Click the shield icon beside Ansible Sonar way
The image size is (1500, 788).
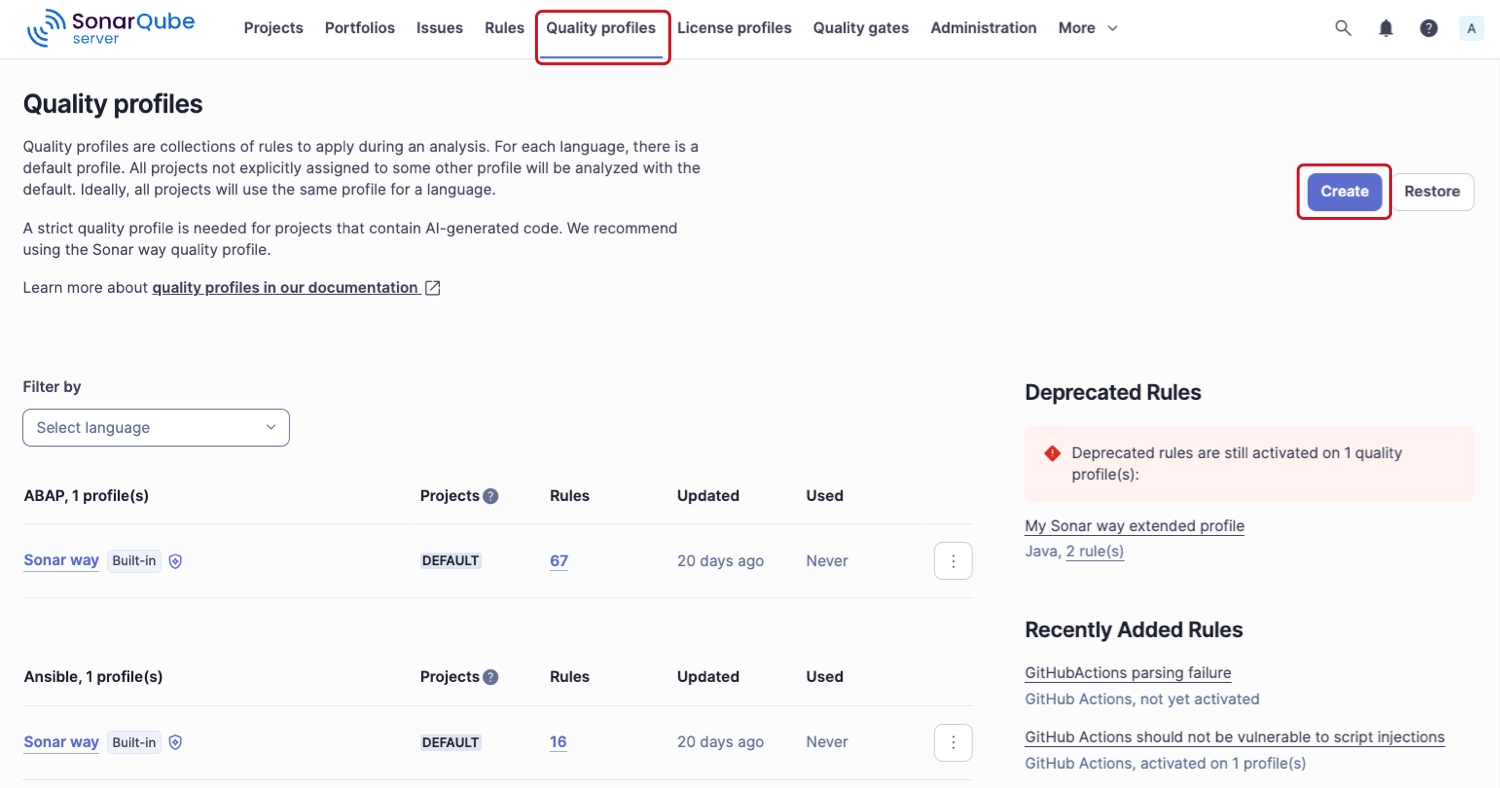(x=175, y=742)
